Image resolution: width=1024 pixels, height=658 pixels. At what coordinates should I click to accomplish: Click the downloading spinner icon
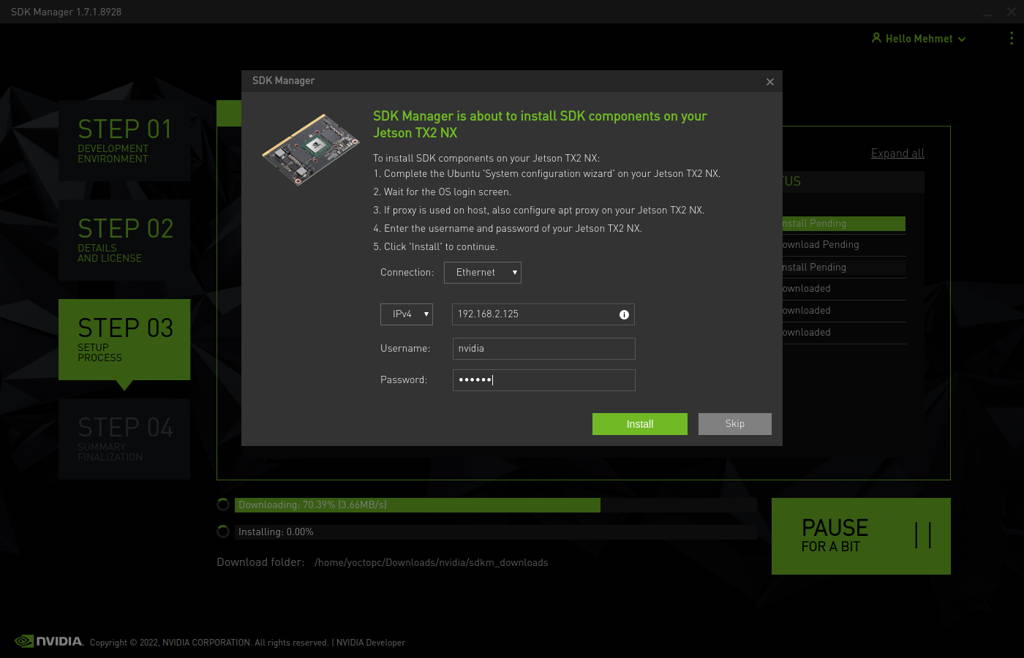(223, 505)
